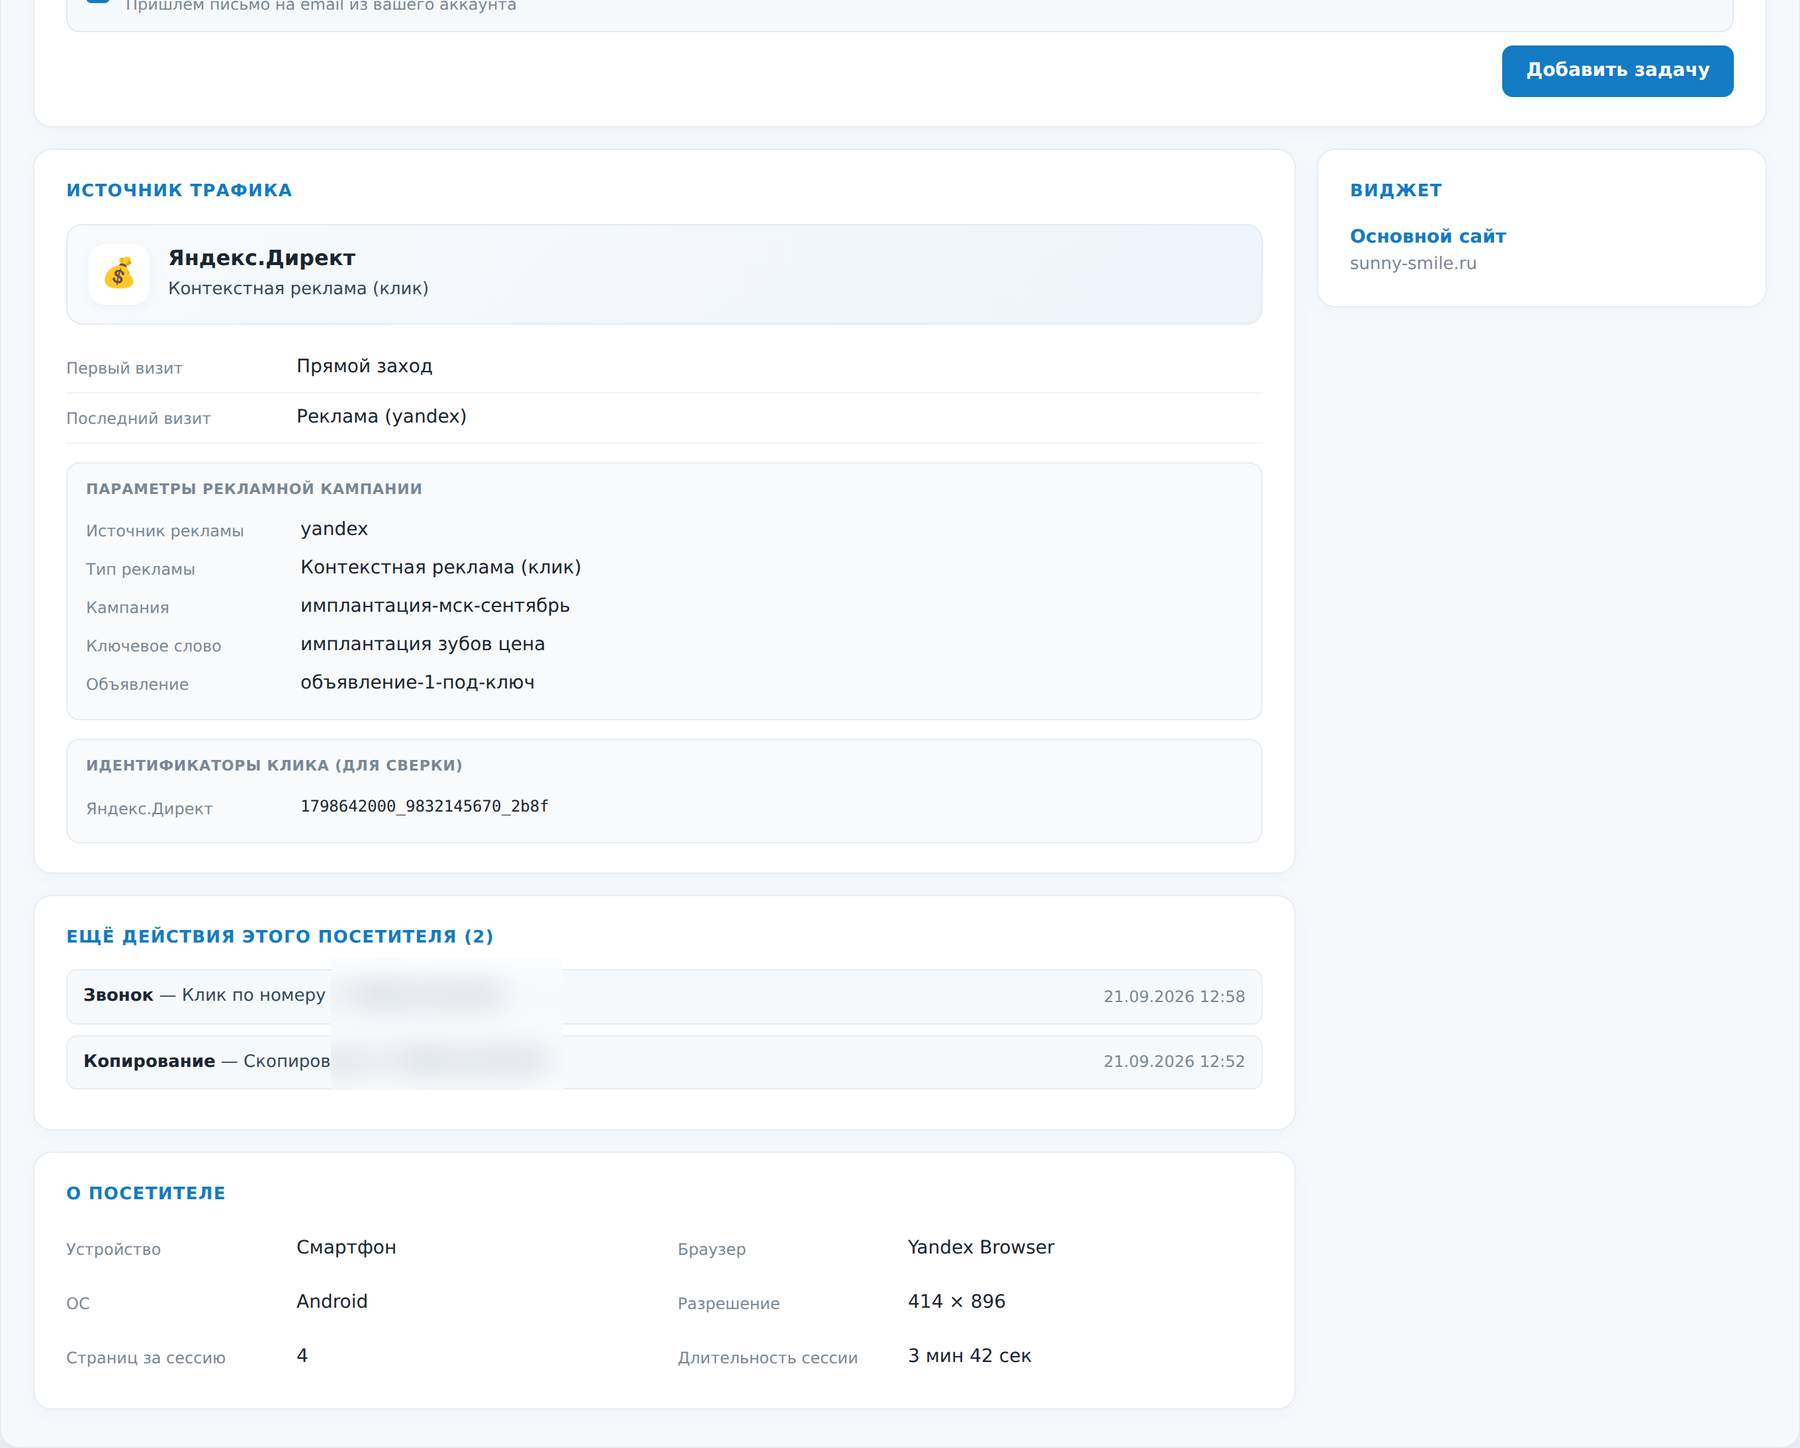Click the Смартфон device value
This screenshot has width=1800, height=1448.
coord(346,1247)
